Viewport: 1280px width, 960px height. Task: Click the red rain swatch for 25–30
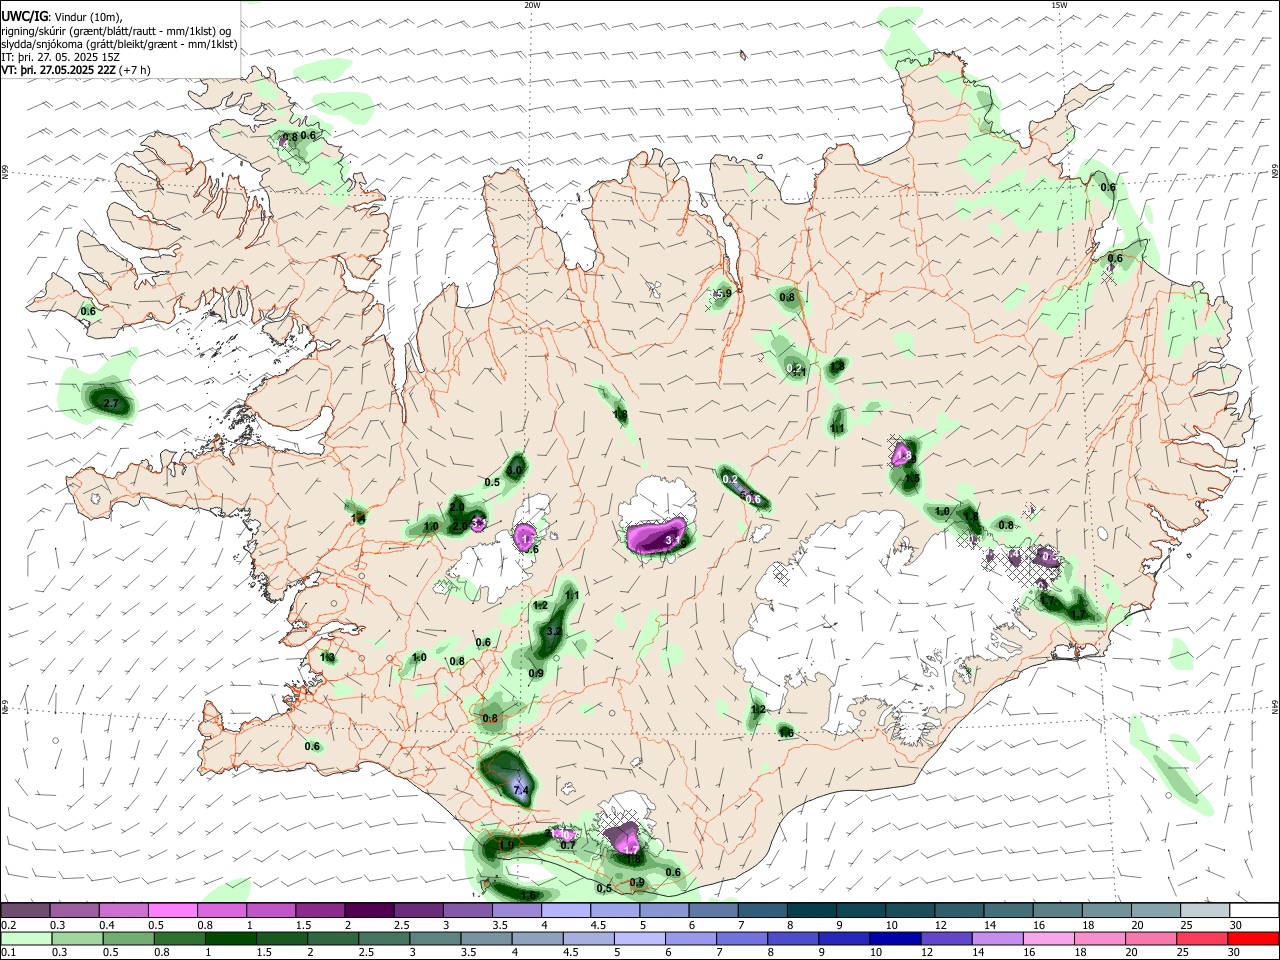coord(1202,939)
